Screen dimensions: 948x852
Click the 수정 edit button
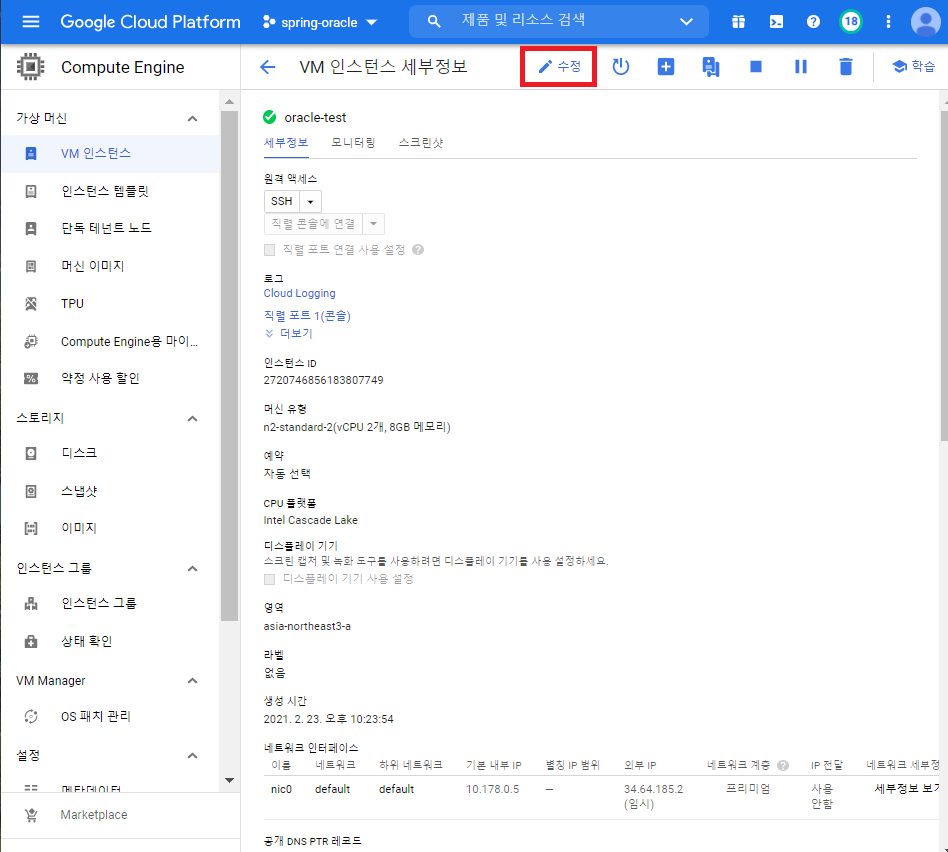click(x=559, y=67)
